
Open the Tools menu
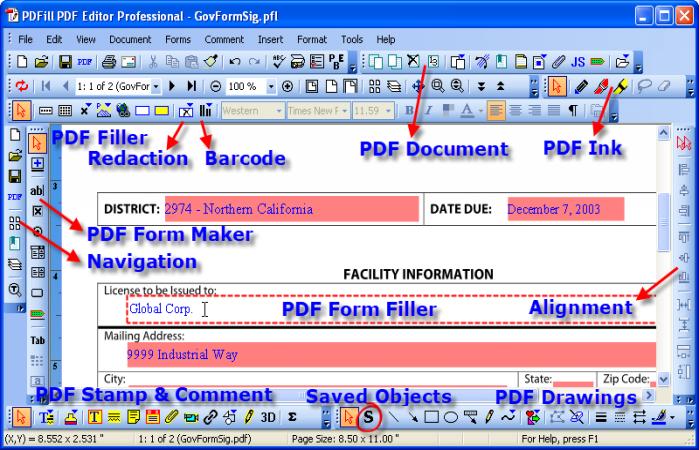pyautogui.click(x=352, y=39)
